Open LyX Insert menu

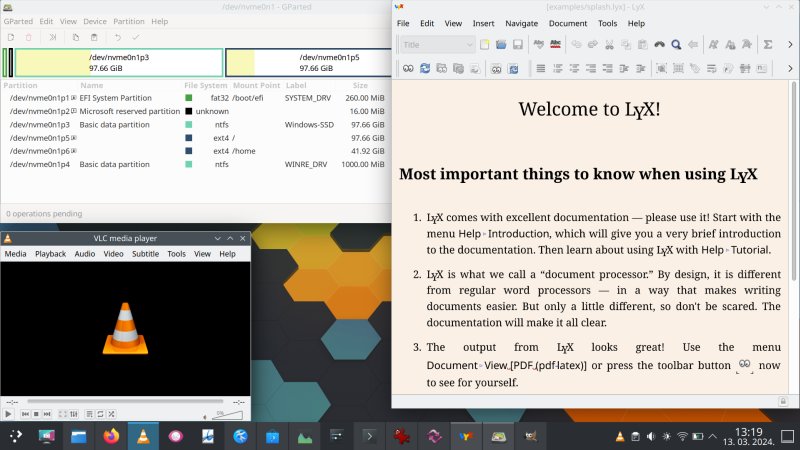[483, 23]
